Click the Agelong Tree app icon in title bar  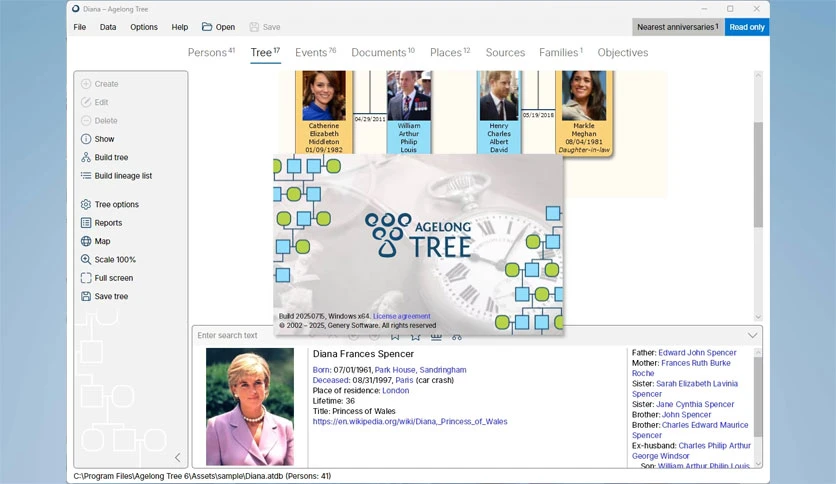[76, 9]
